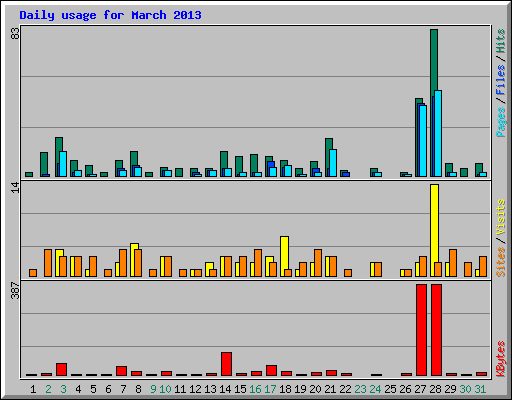
Task: Click the '83' value on the hits axis
Action: click(x=15, y=33)
